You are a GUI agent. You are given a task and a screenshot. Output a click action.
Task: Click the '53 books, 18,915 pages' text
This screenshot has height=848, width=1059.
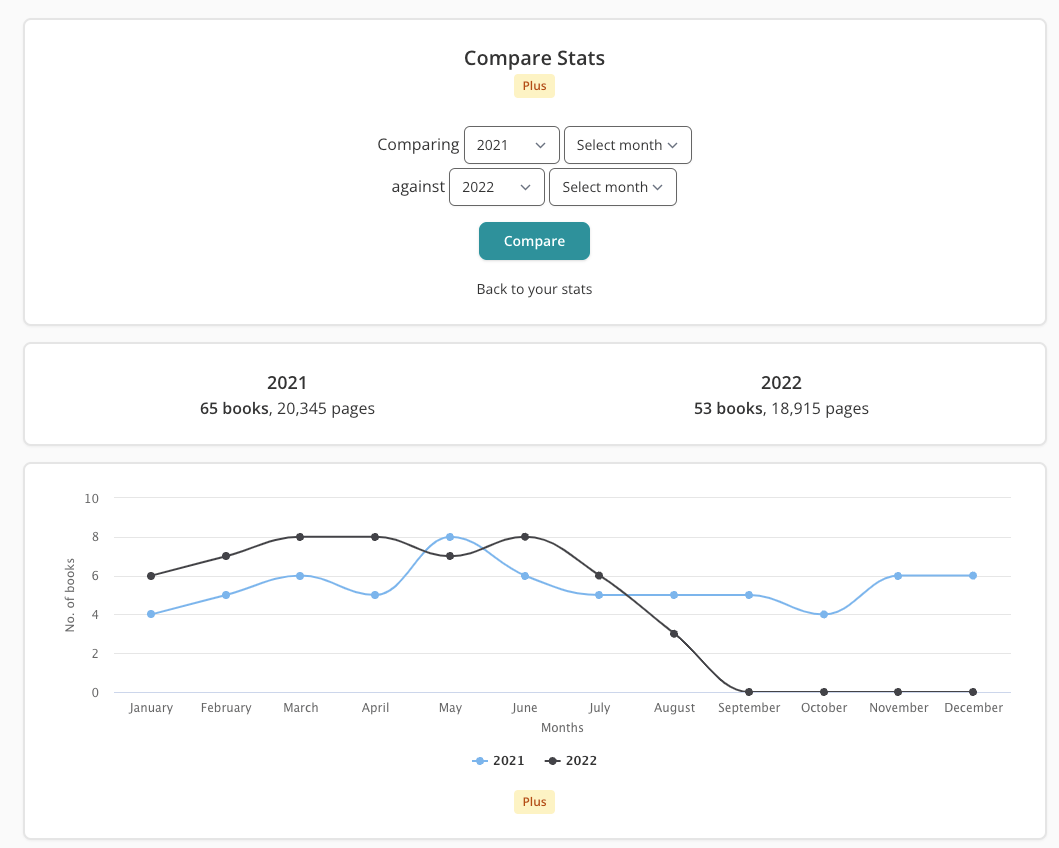(781, 408)
